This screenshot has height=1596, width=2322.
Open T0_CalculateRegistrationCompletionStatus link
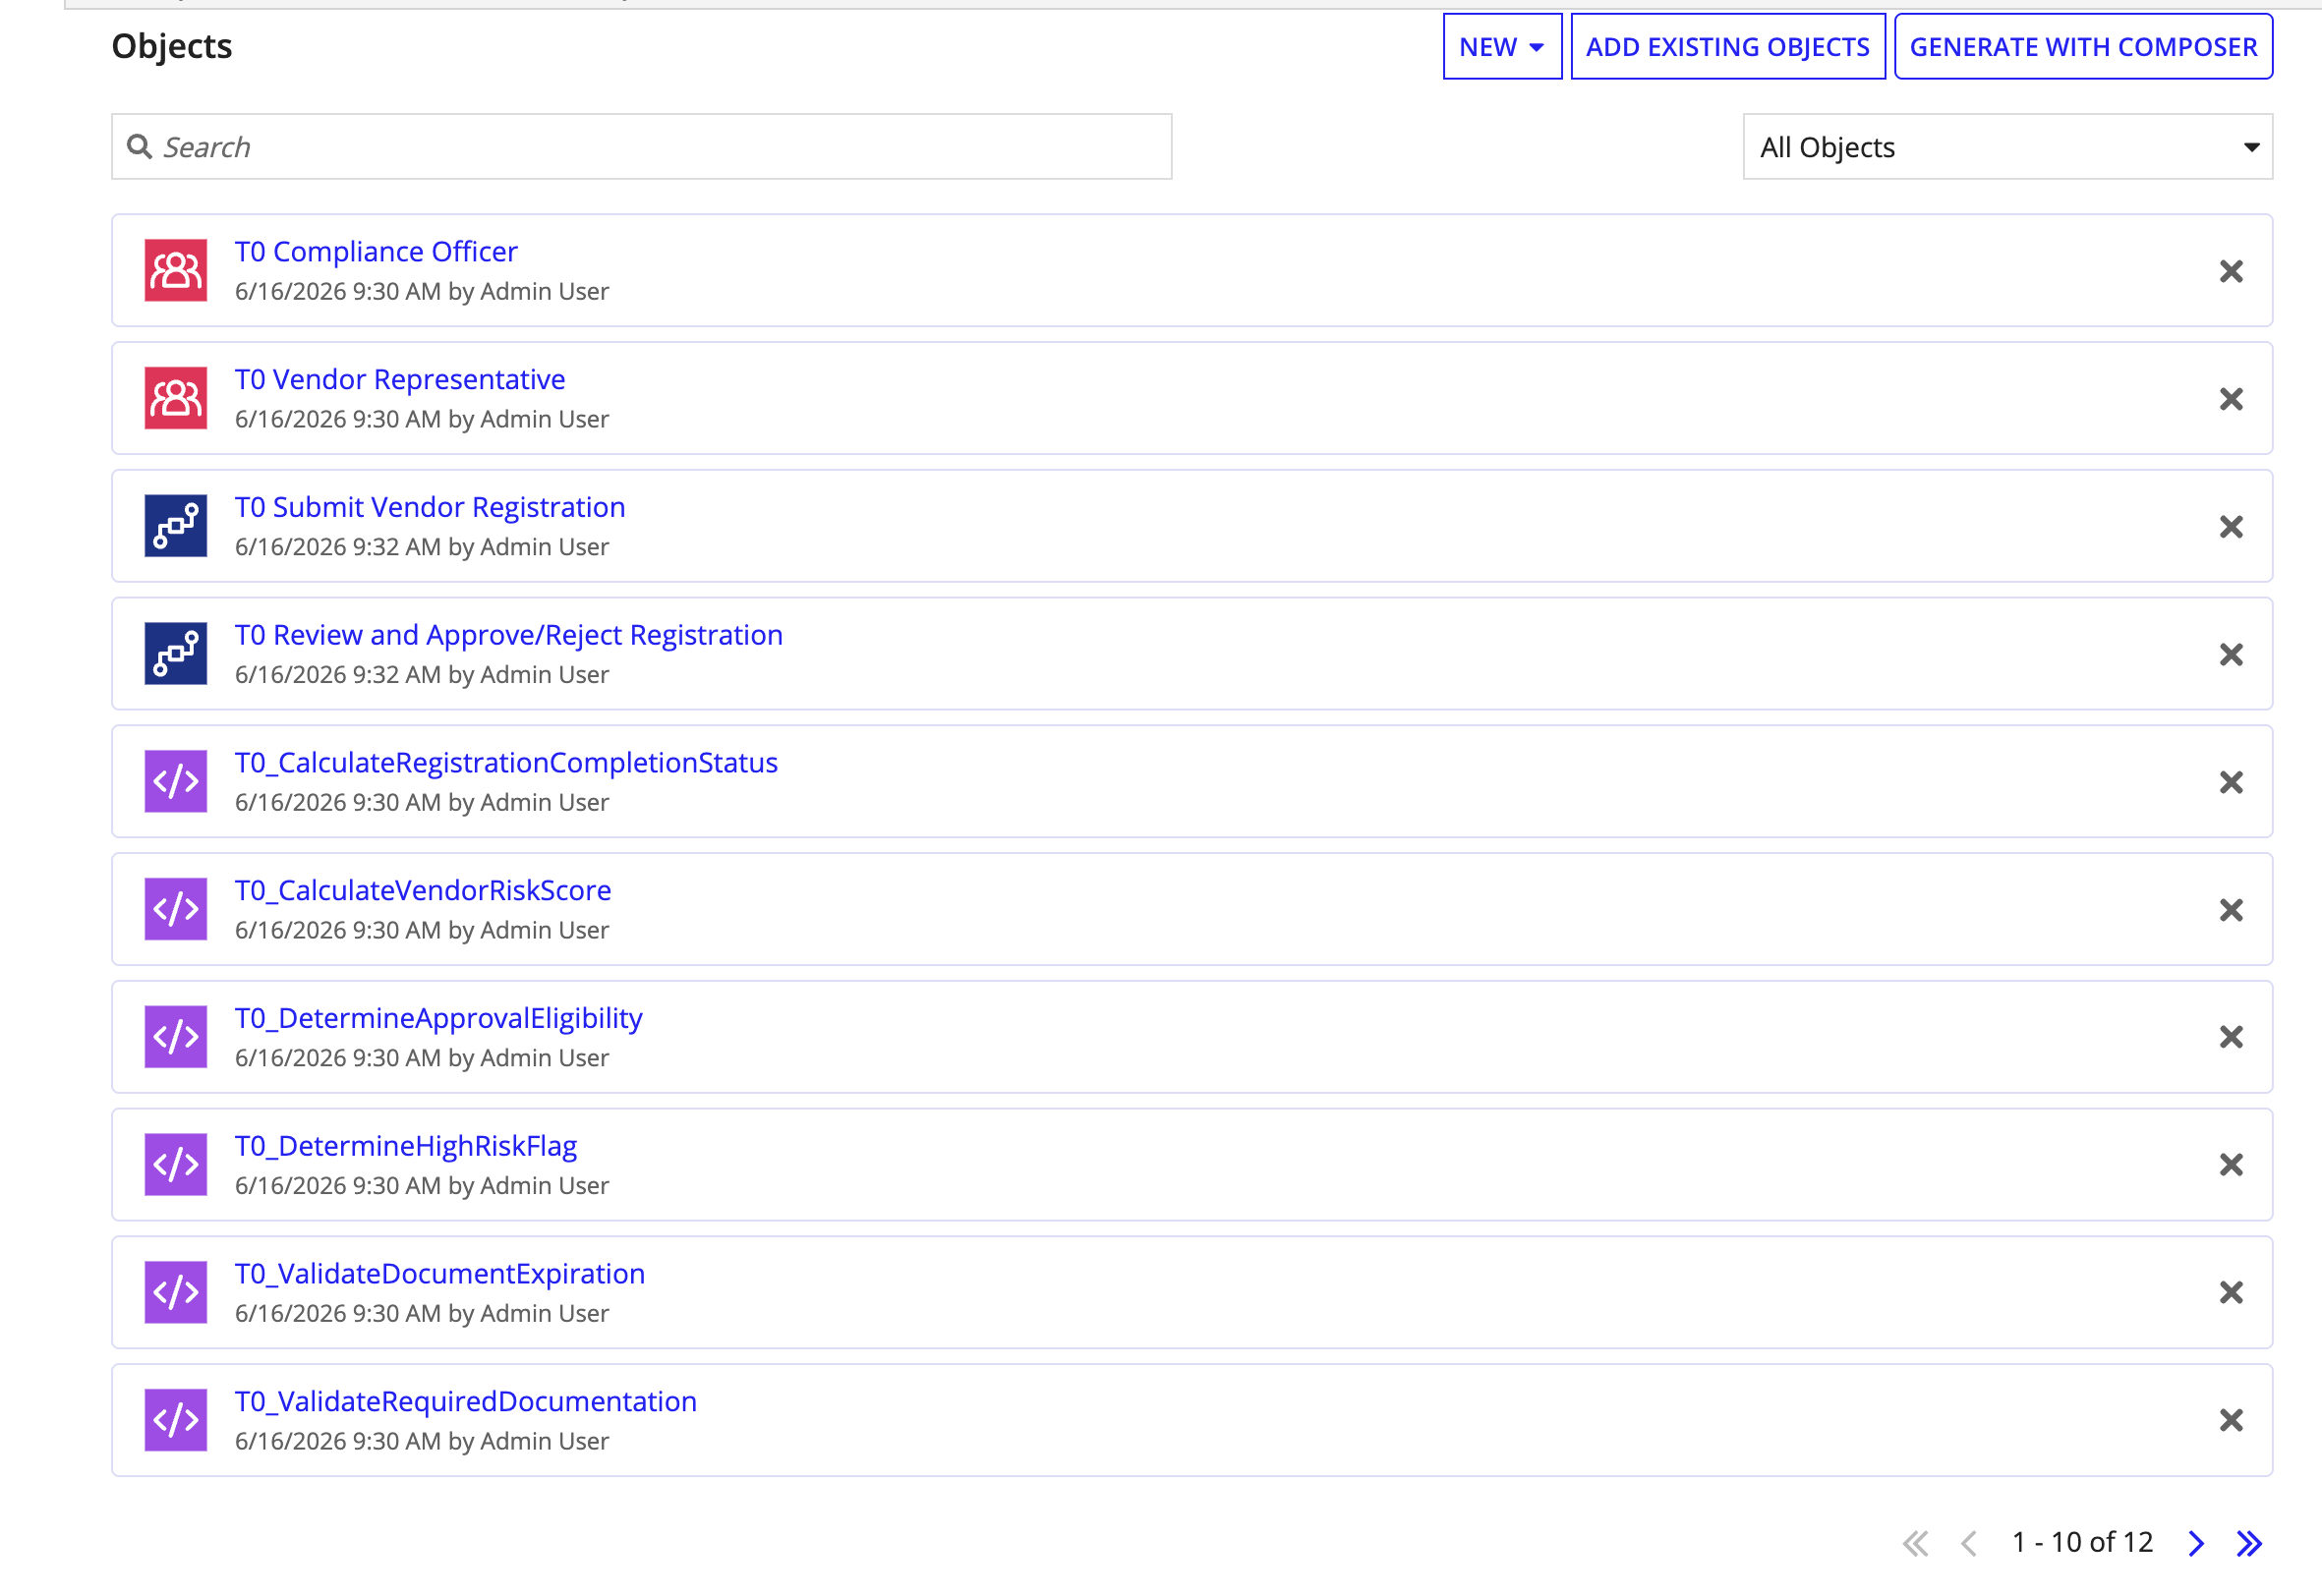pos(506,763)
